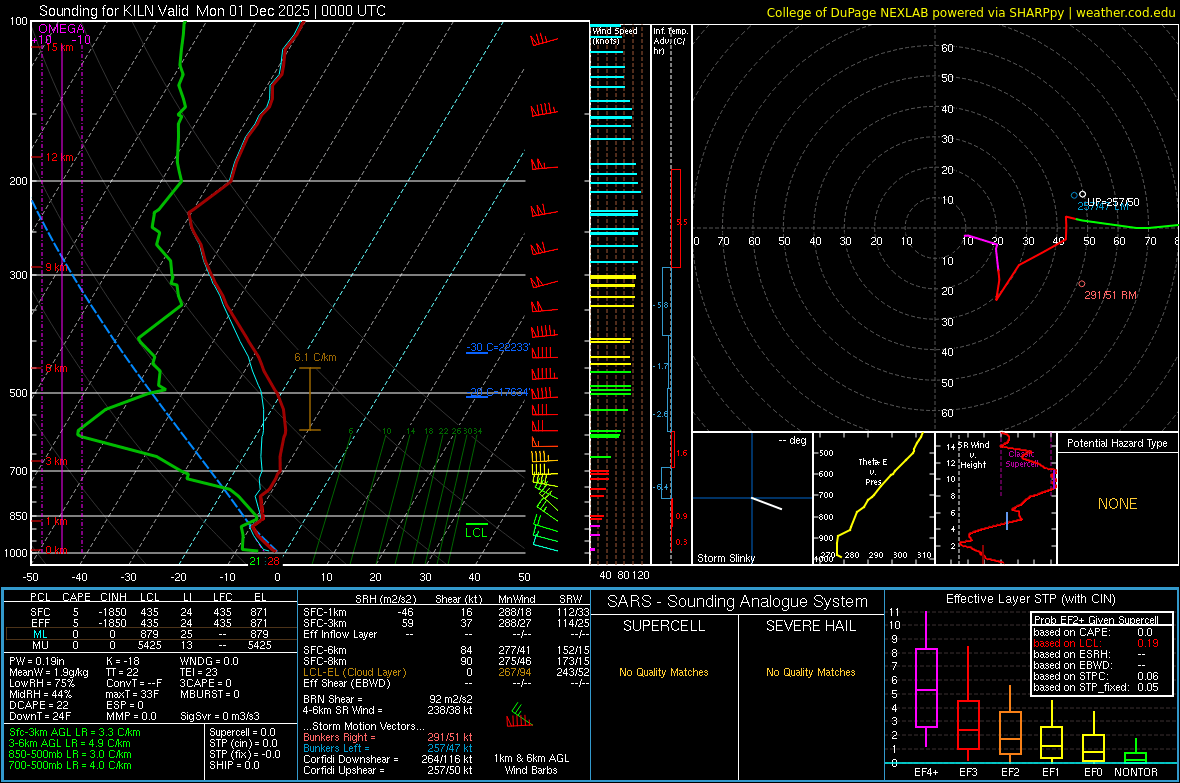Screen dimensions: 1180x783
Task: Click the 'K = -18' index value
Action: click(x=123, y=661)
